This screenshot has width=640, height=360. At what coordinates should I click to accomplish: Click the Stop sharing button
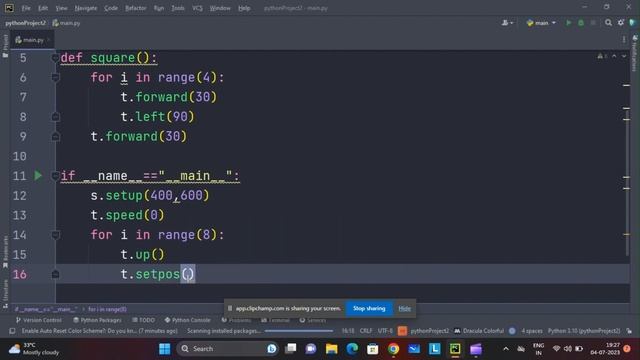click(369, 309)
